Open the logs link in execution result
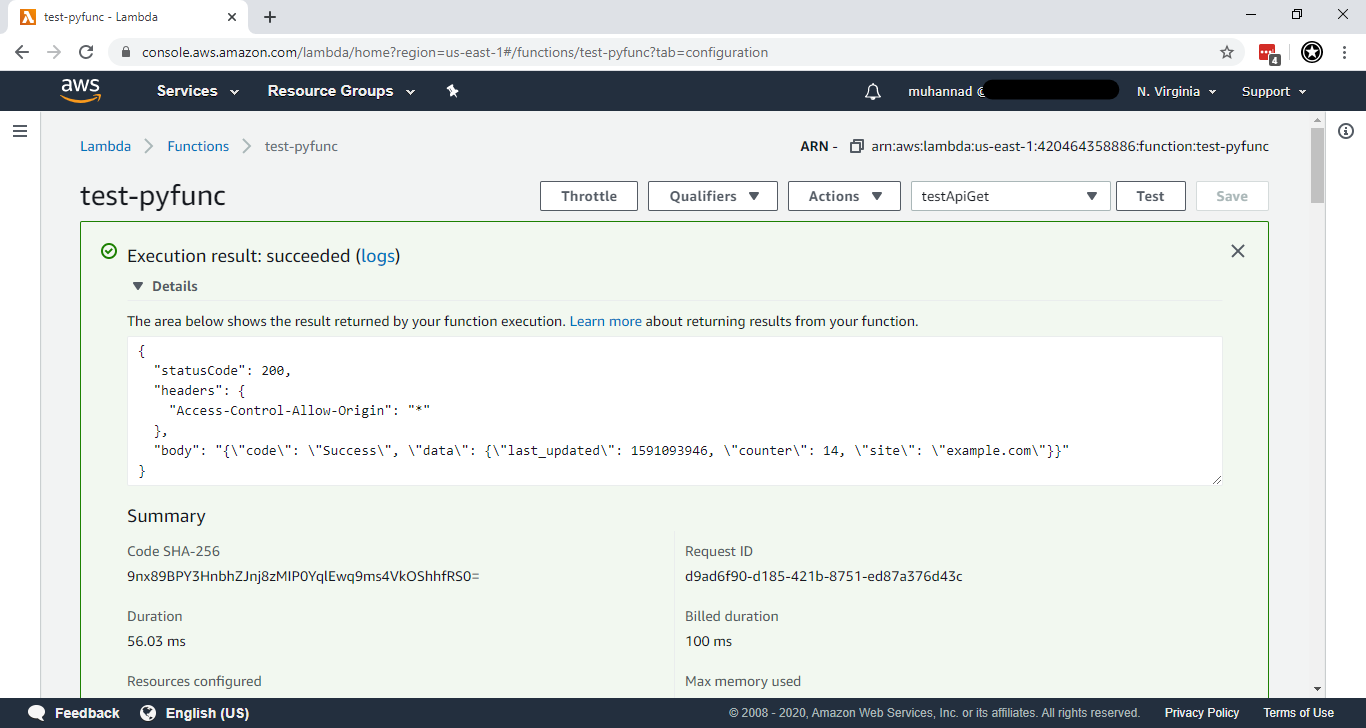The height and width of the screenshot is (728, 1366). [x=378, y=256]
